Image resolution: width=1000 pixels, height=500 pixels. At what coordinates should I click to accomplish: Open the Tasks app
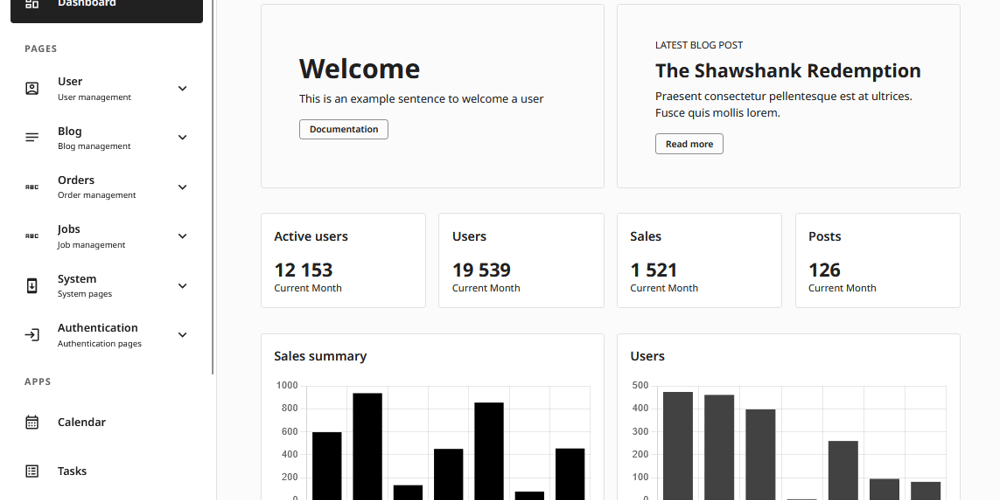(x=107, y=471)
